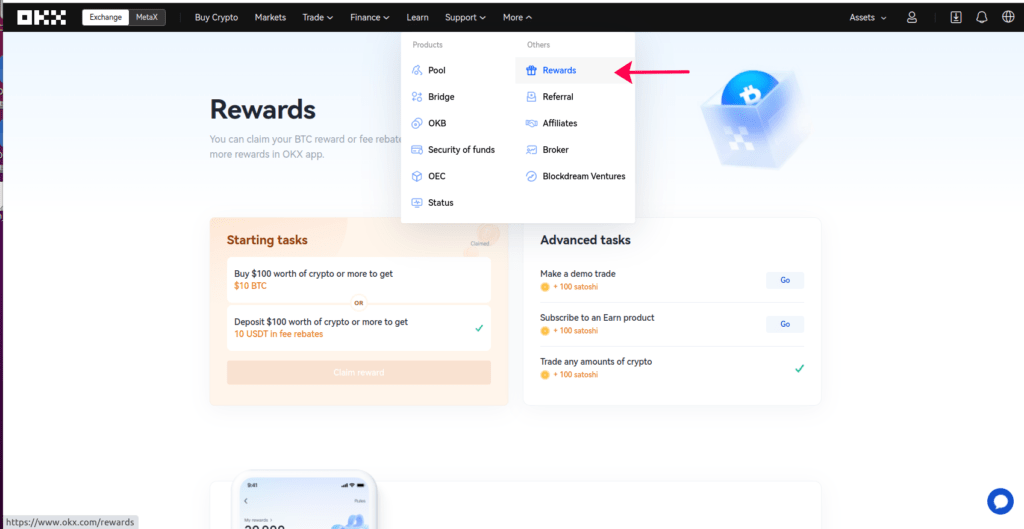The height and width of the screenshot is (529, 1024).
Task: Click the Claim reward button
Action: 359,372
